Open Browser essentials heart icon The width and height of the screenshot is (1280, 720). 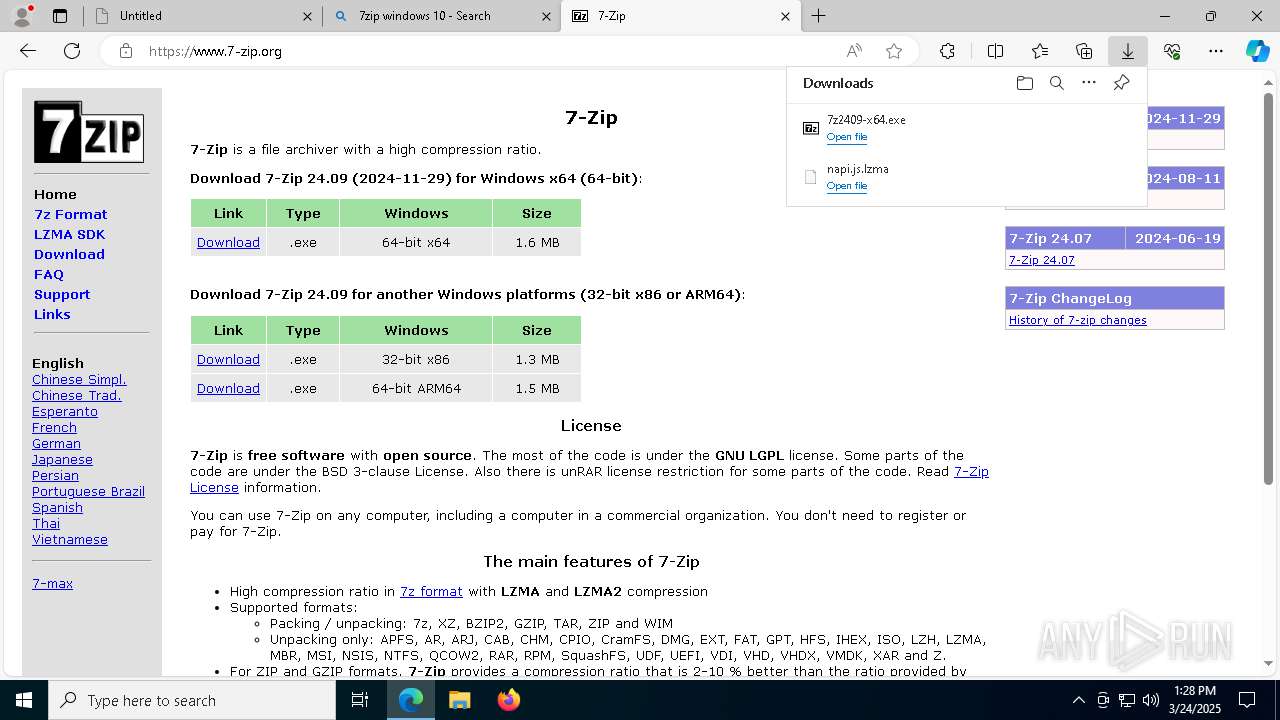(x=1172, y=51)
